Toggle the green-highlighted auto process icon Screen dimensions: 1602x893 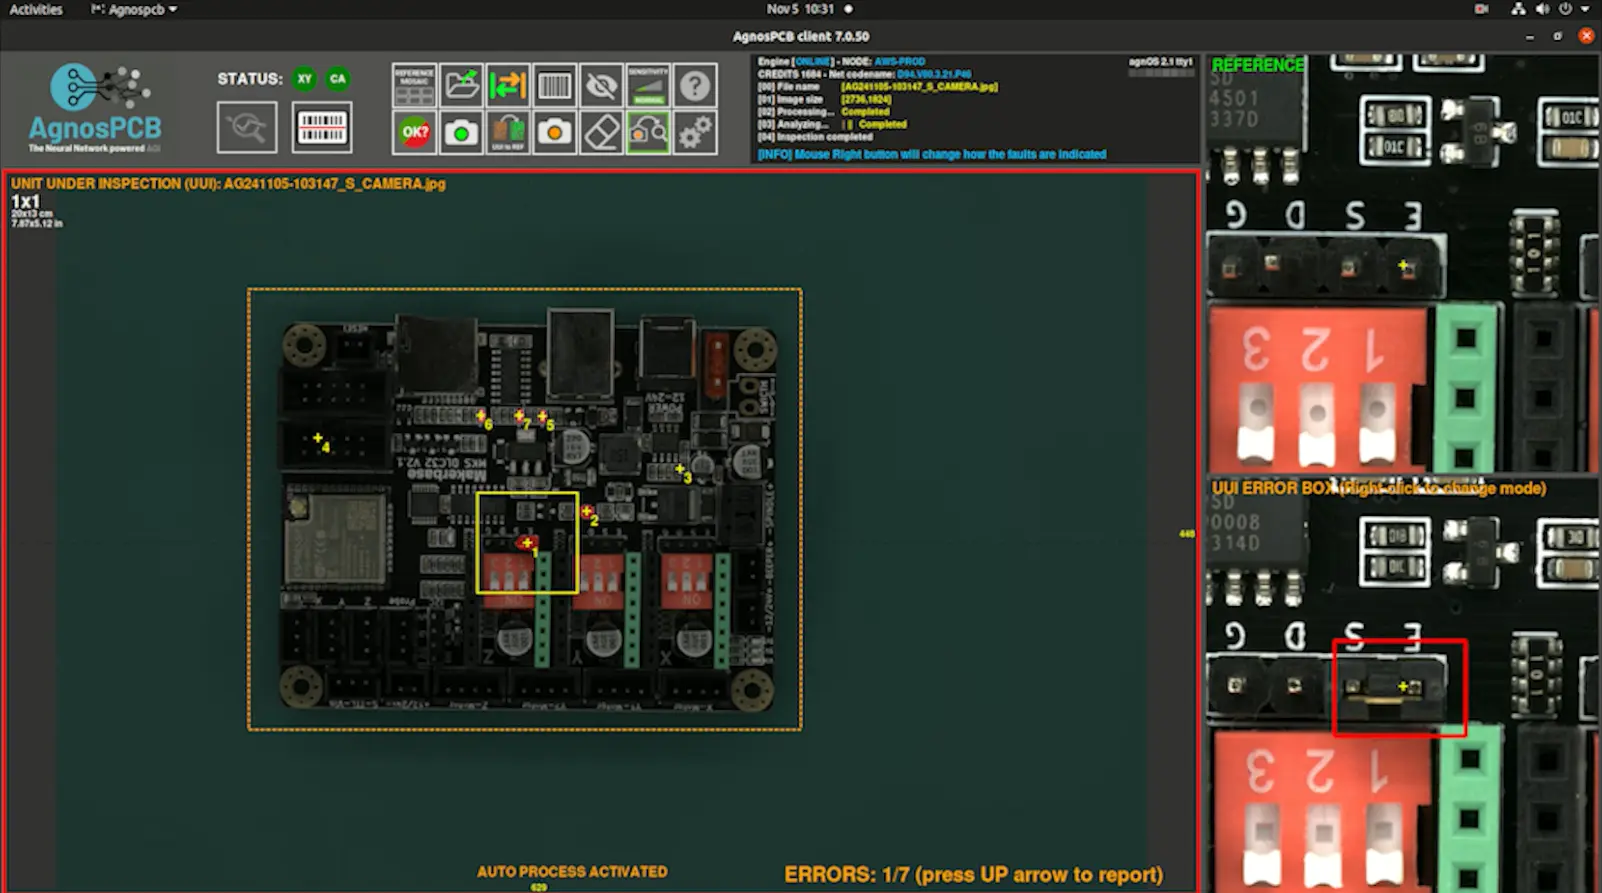coord(648,132)
